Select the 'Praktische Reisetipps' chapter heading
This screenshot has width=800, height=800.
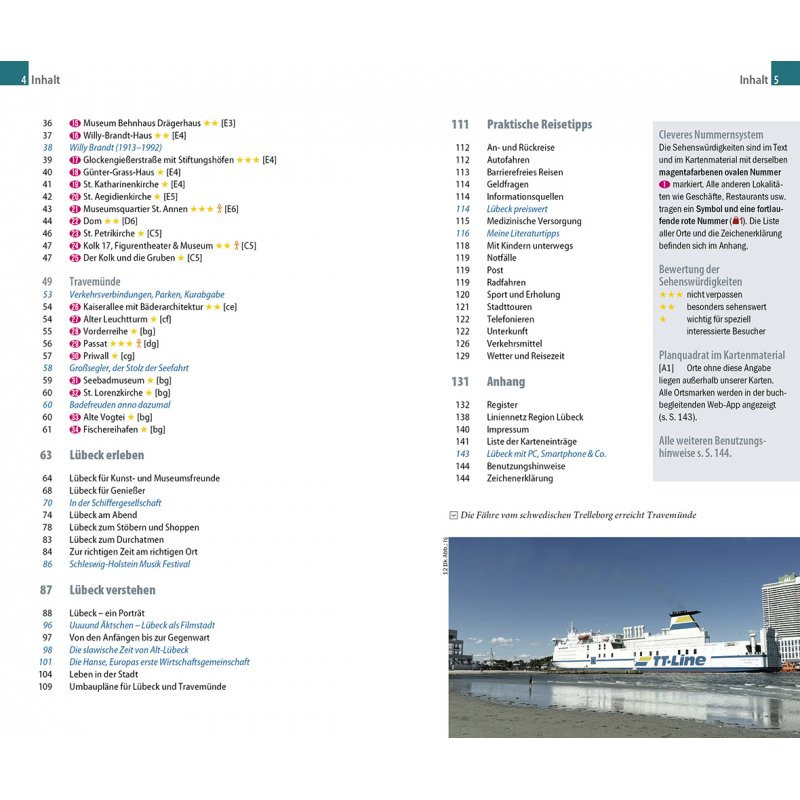[x=539, y=125]
